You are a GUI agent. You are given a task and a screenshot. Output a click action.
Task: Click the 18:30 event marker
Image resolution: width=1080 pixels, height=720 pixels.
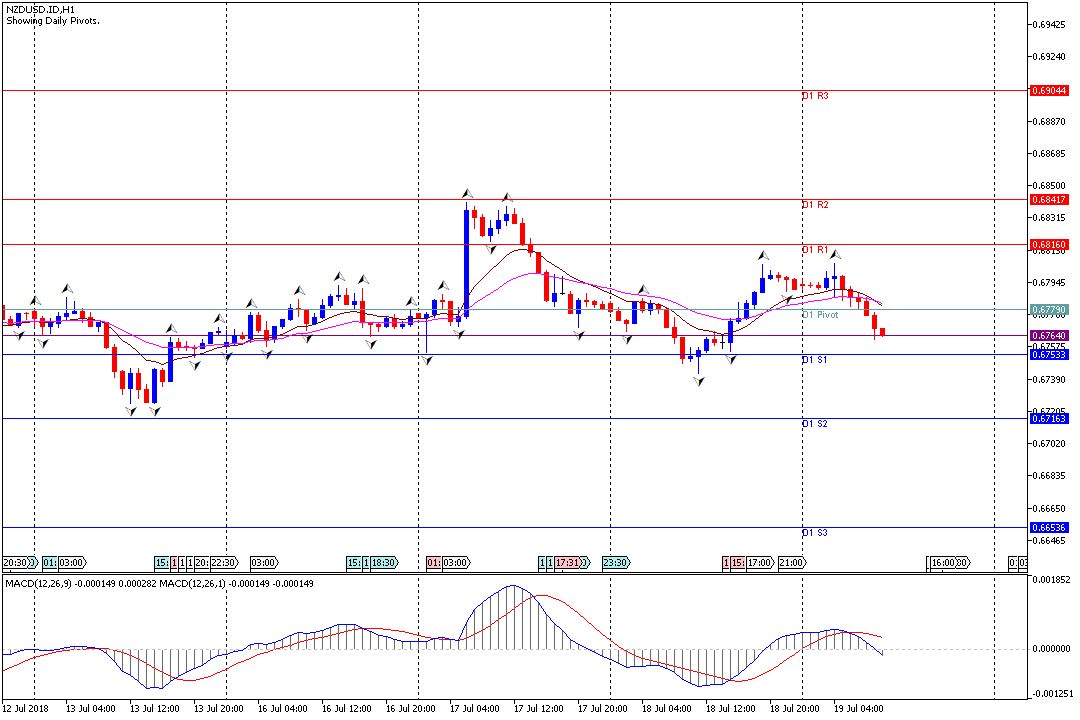(384, 563)
